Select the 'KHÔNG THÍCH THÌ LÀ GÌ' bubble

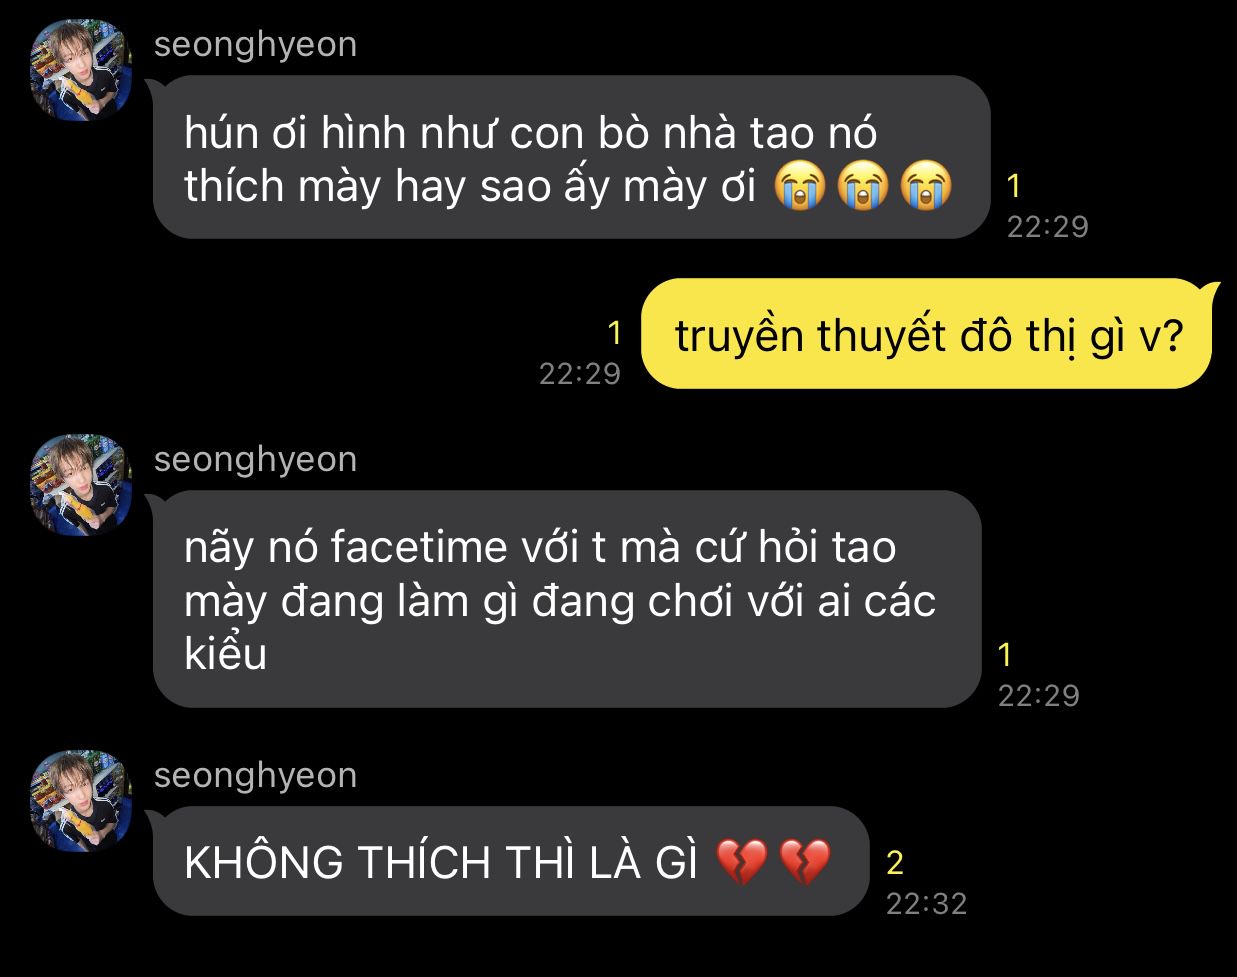tap(510, 861)
